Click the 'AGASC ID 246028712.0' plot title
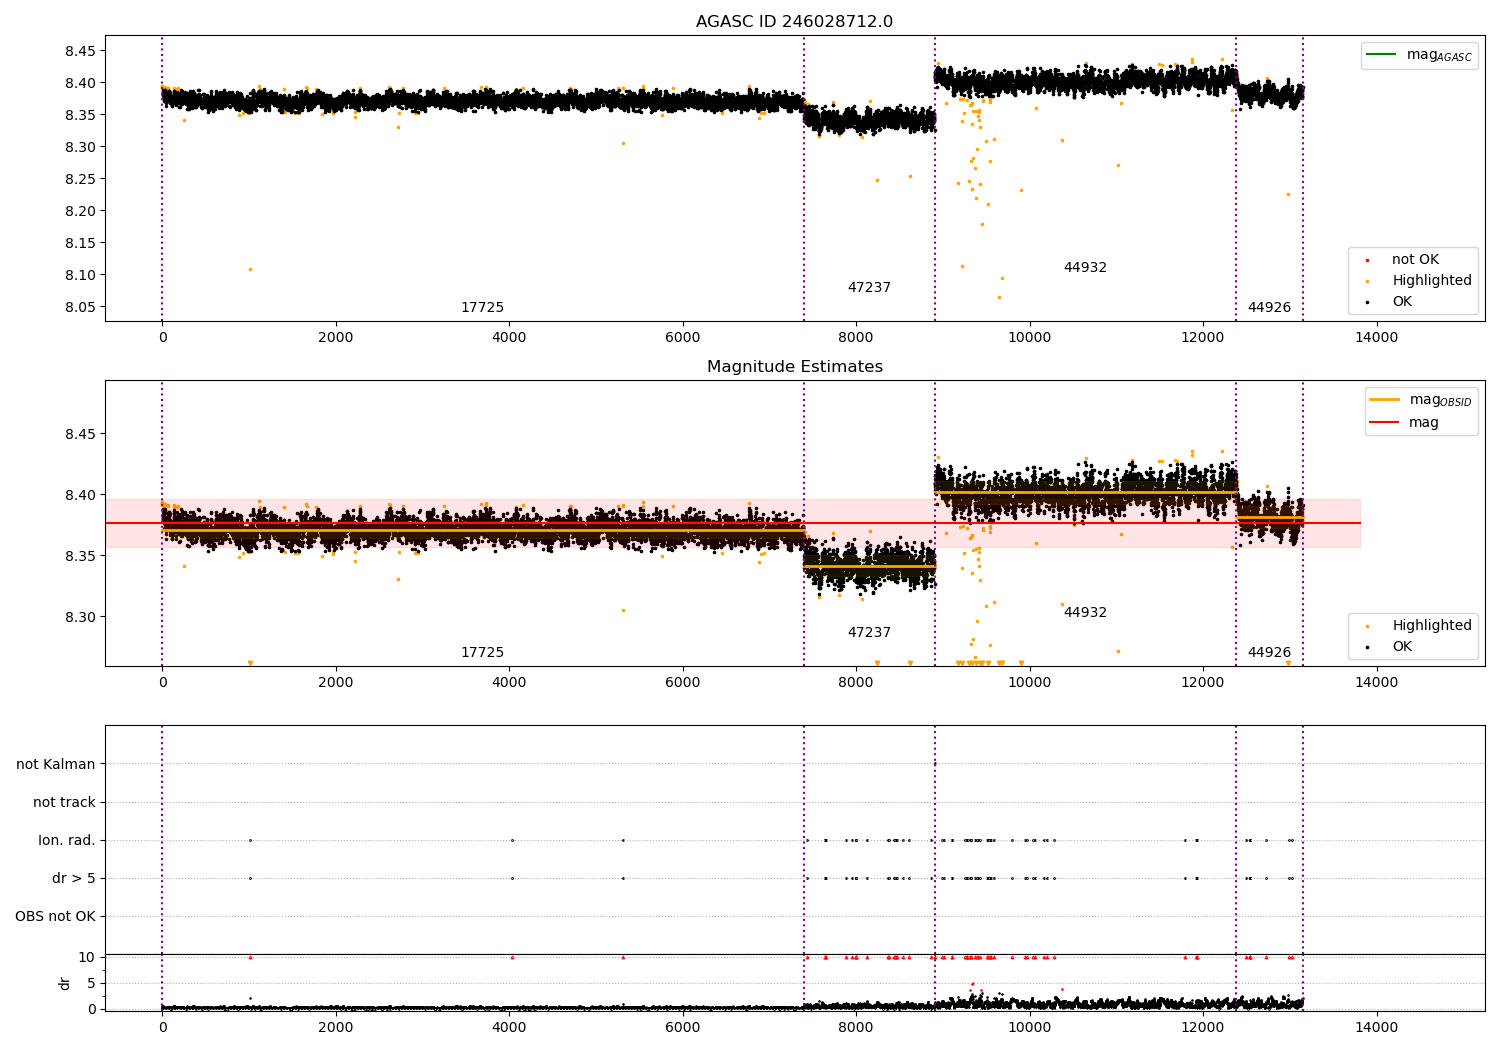 pos(795,22)
